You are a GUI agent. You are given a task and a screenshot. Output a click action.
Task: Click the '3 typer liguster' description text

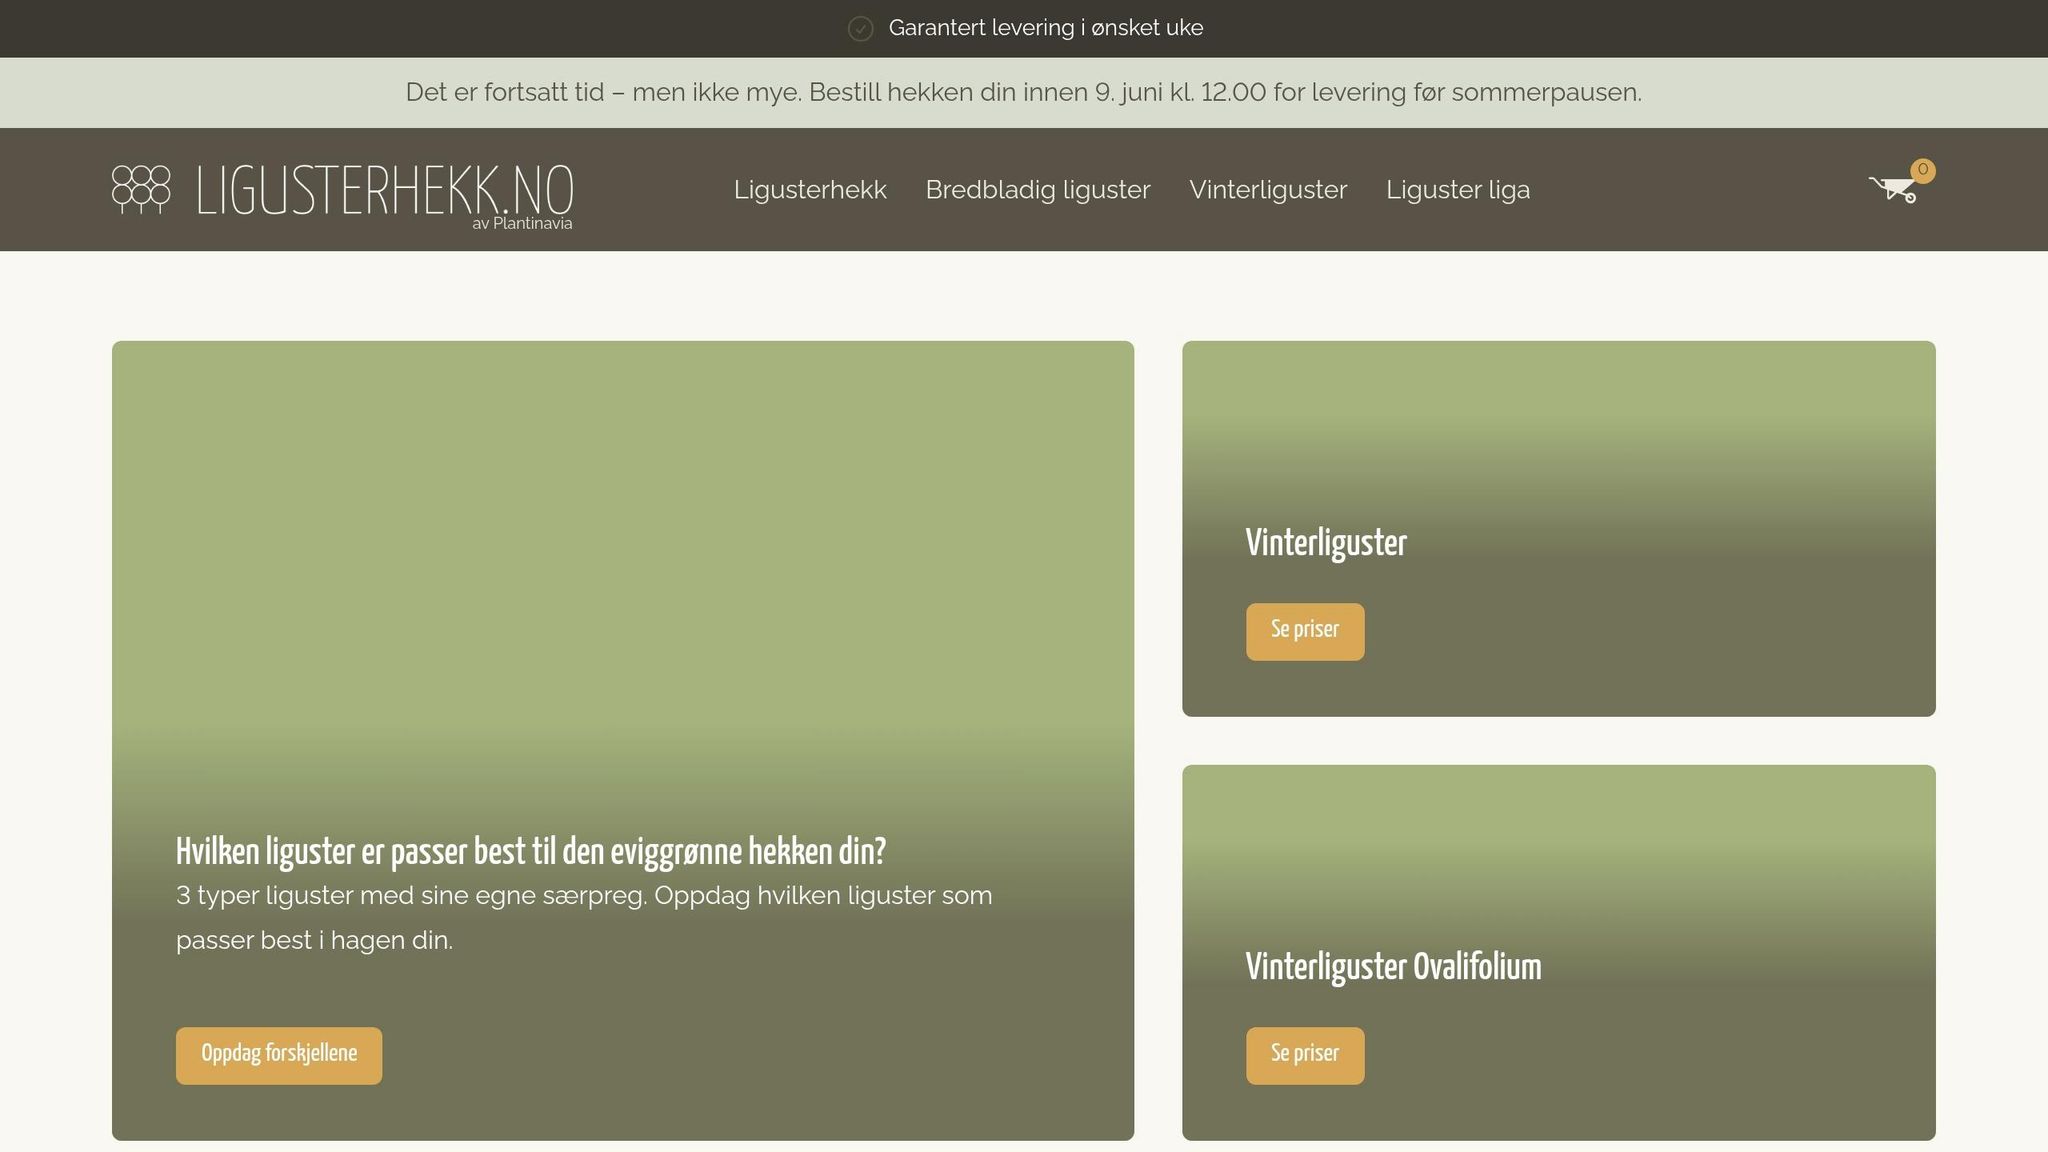584,917
